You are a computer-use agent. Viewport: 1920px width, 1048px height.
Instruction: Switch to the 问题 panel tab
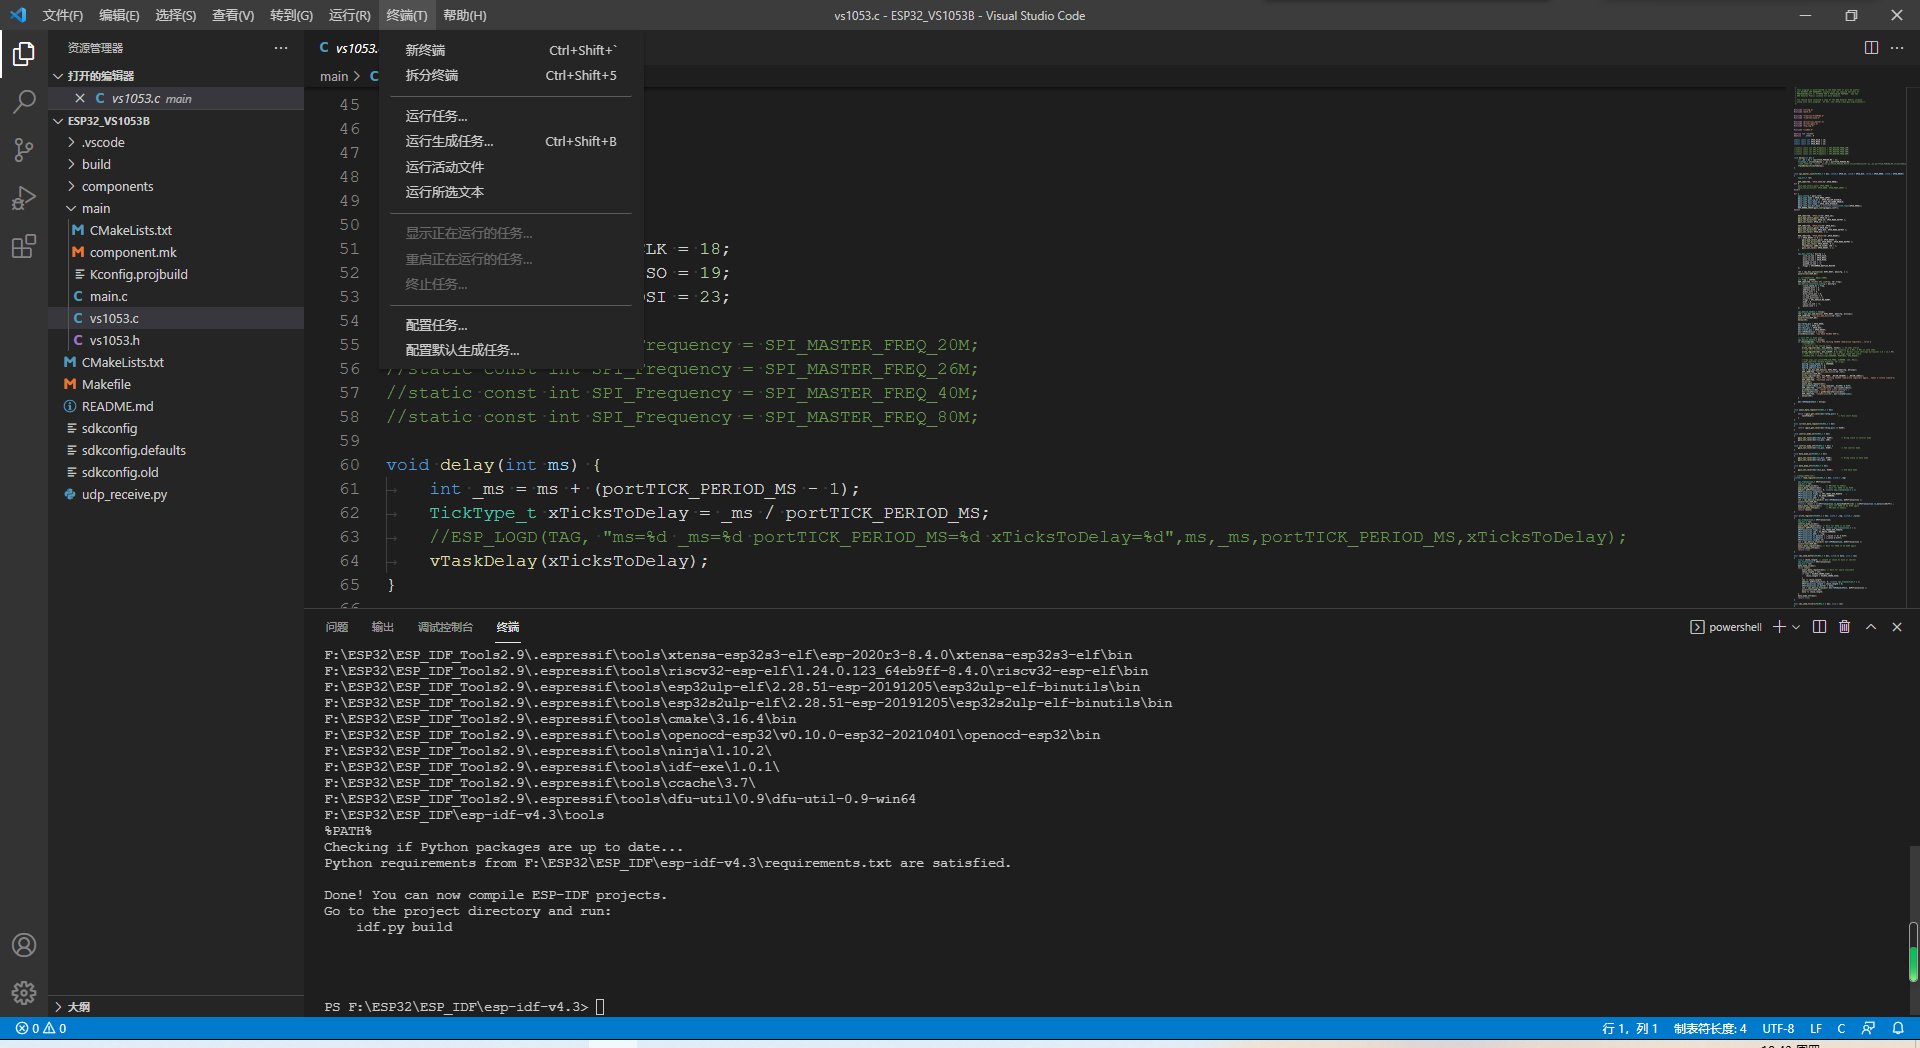coord(337,627)
